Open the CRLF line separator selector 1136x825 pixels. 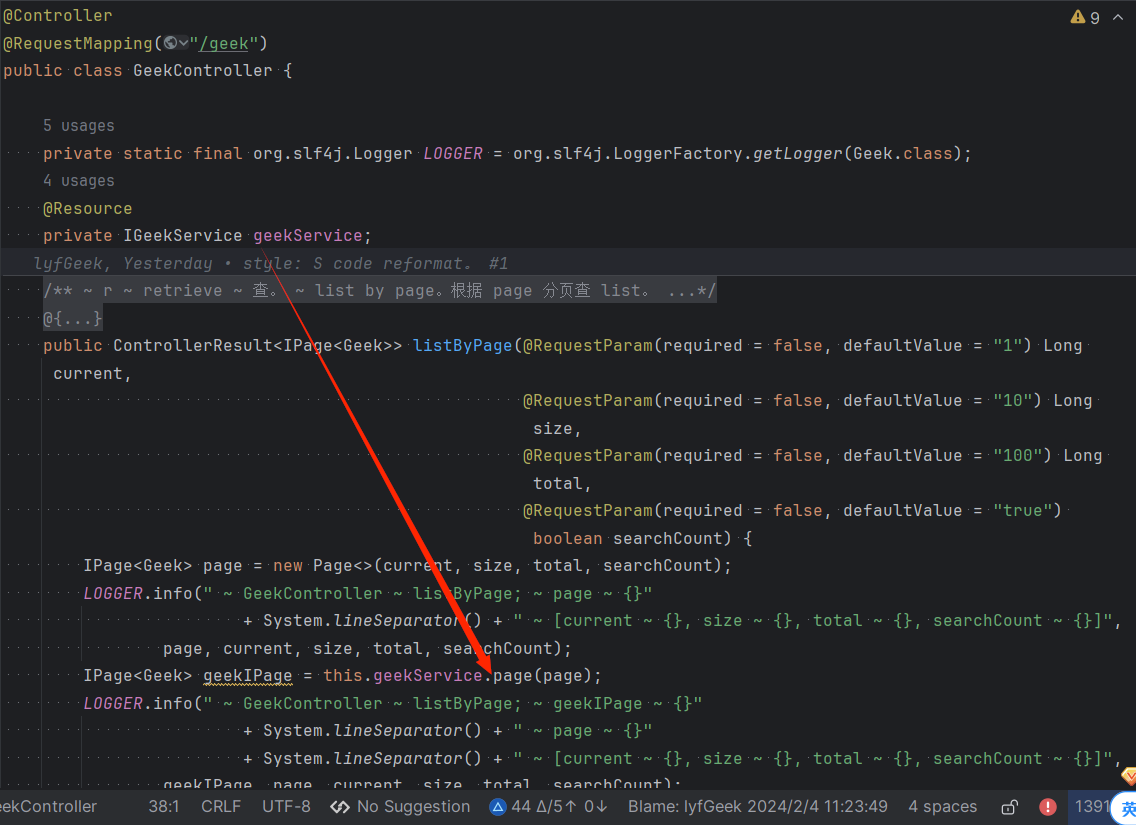click(x=220, y=806)
